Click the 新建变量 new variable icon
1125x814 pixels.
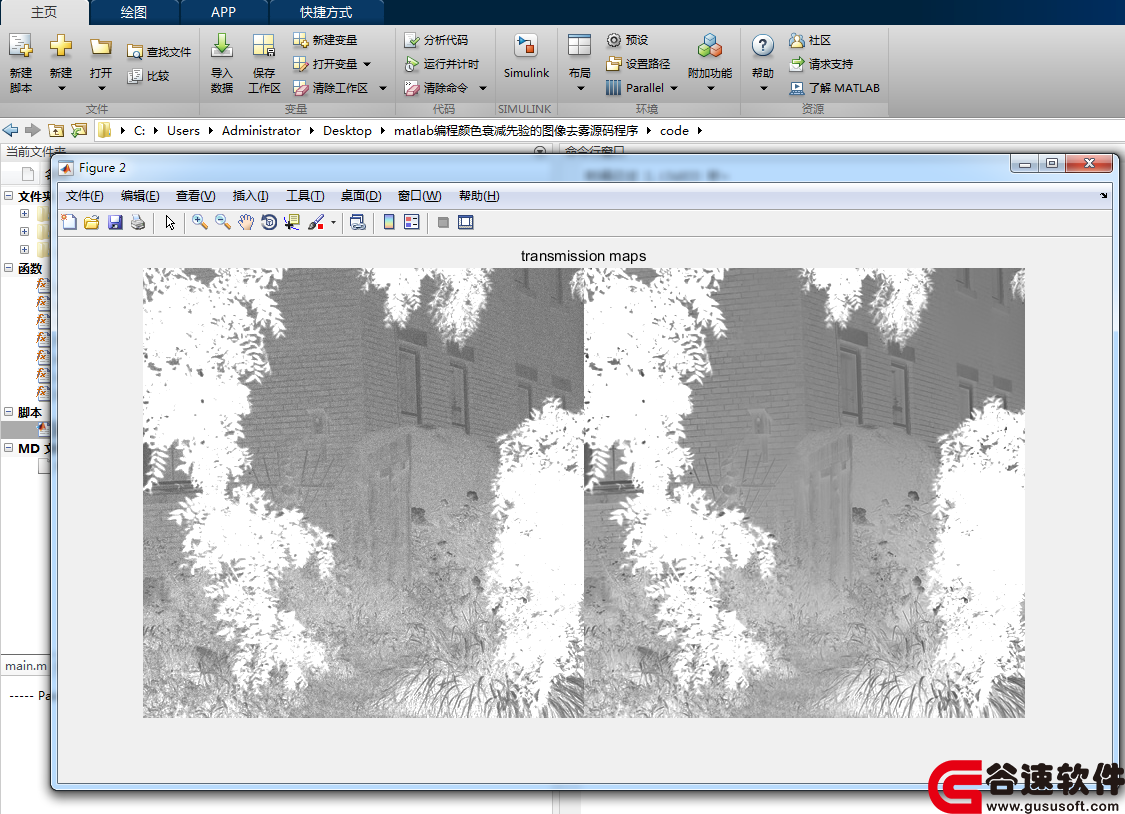pyautogui.click(x=301, y=40)
